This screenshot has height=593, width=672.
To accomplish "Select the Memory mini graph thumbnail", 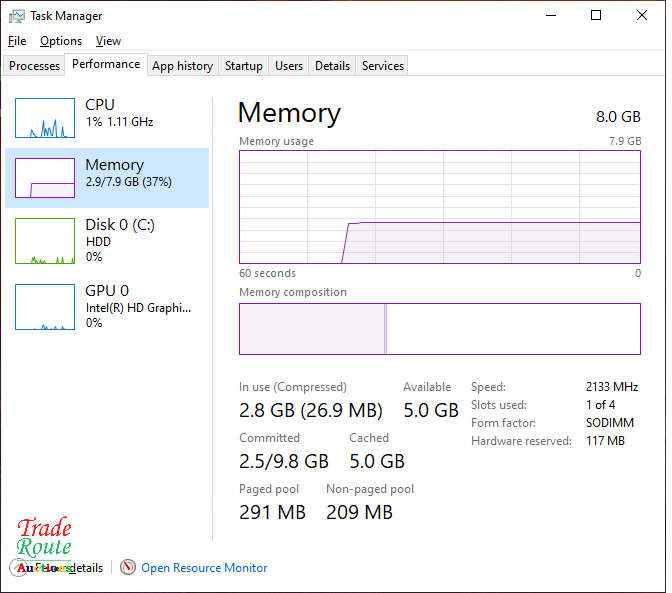I will pos(45,178).
